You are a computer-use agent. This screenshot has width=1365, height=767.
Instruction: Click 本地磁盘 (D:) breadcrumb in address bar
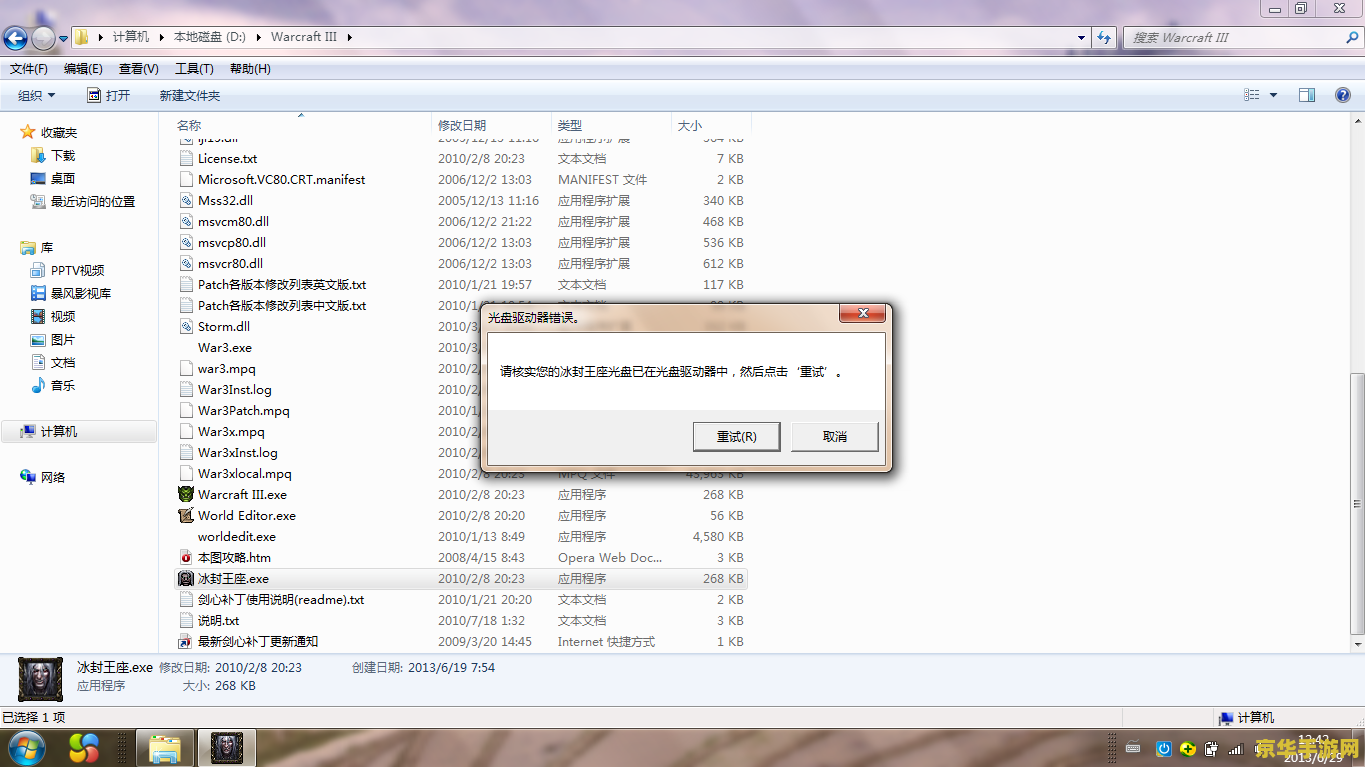coord(209,37)
